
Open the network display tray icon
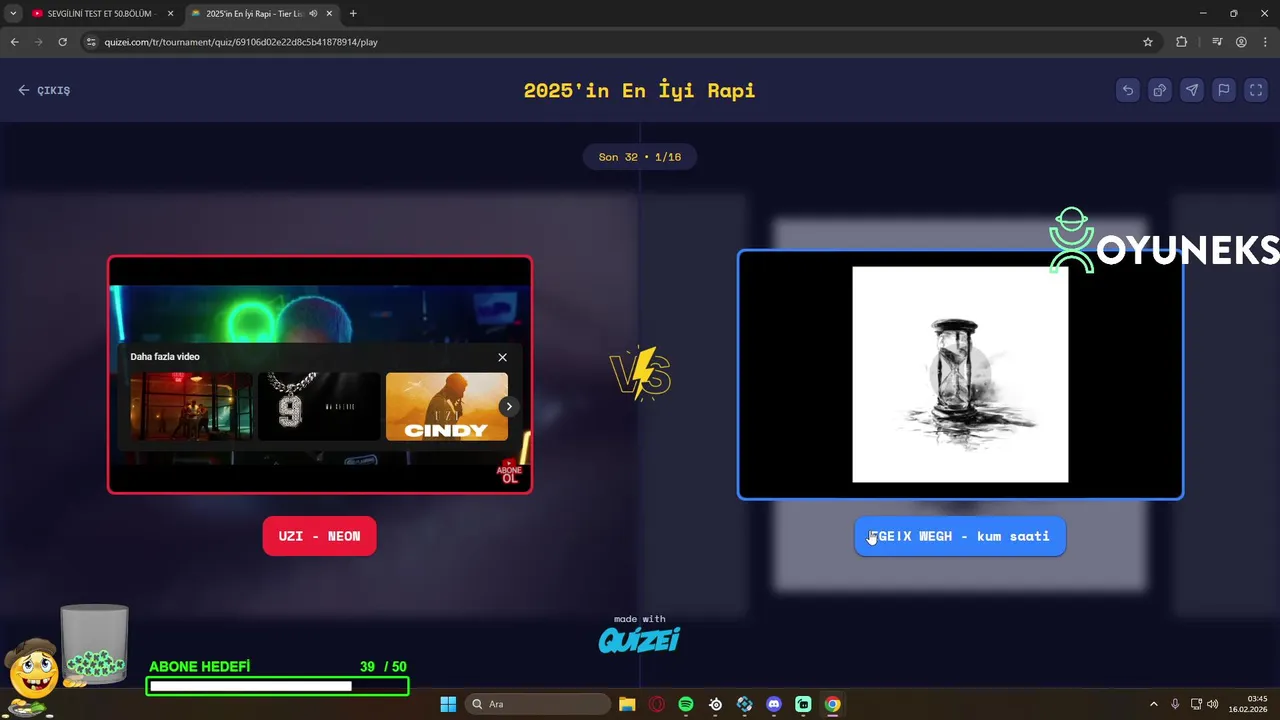point(1196,704)
